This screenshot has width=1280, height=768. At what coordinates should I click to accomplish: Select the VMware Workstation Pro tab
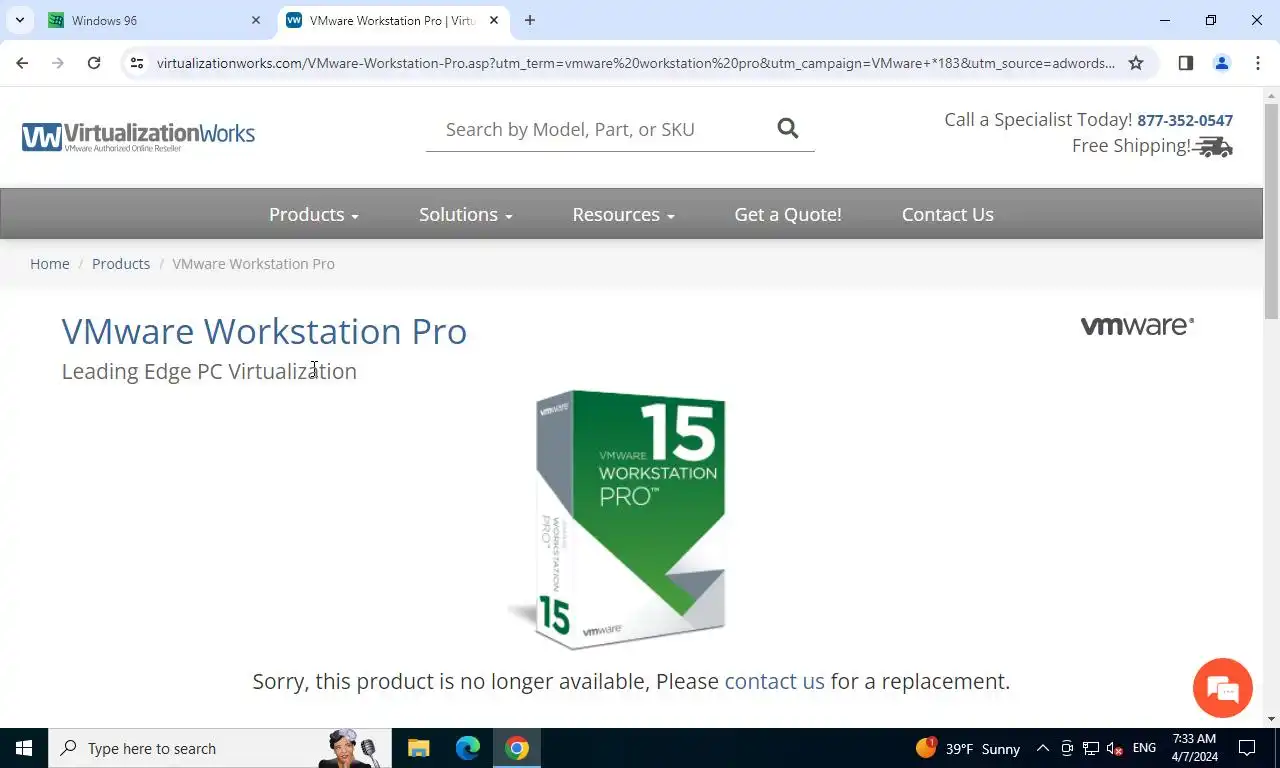392,20
